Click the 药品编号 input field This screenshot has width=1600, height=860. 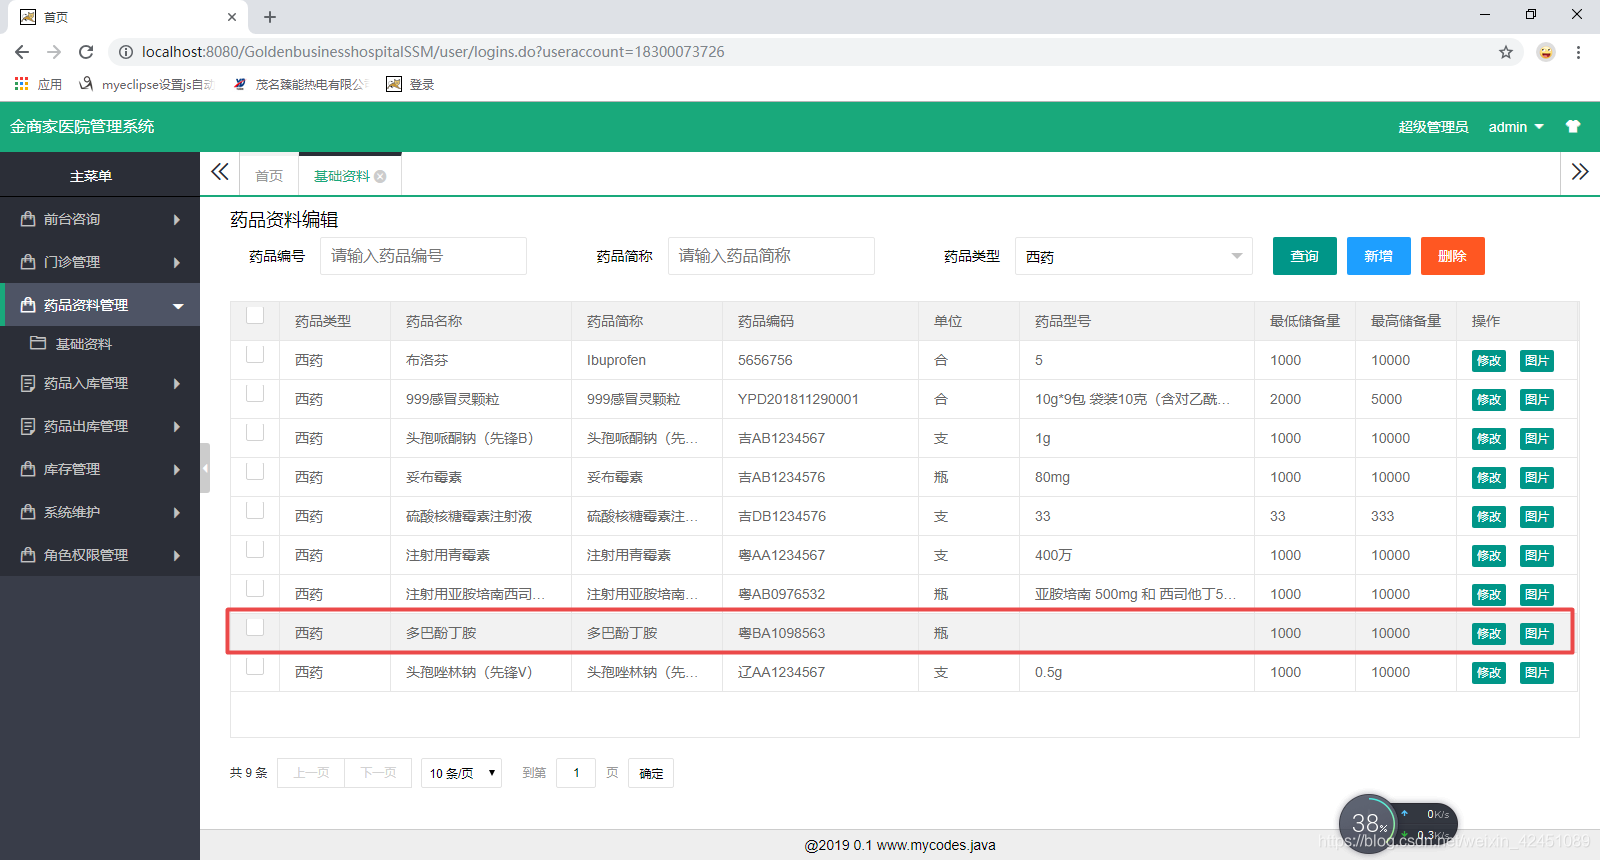pos(423,256)
